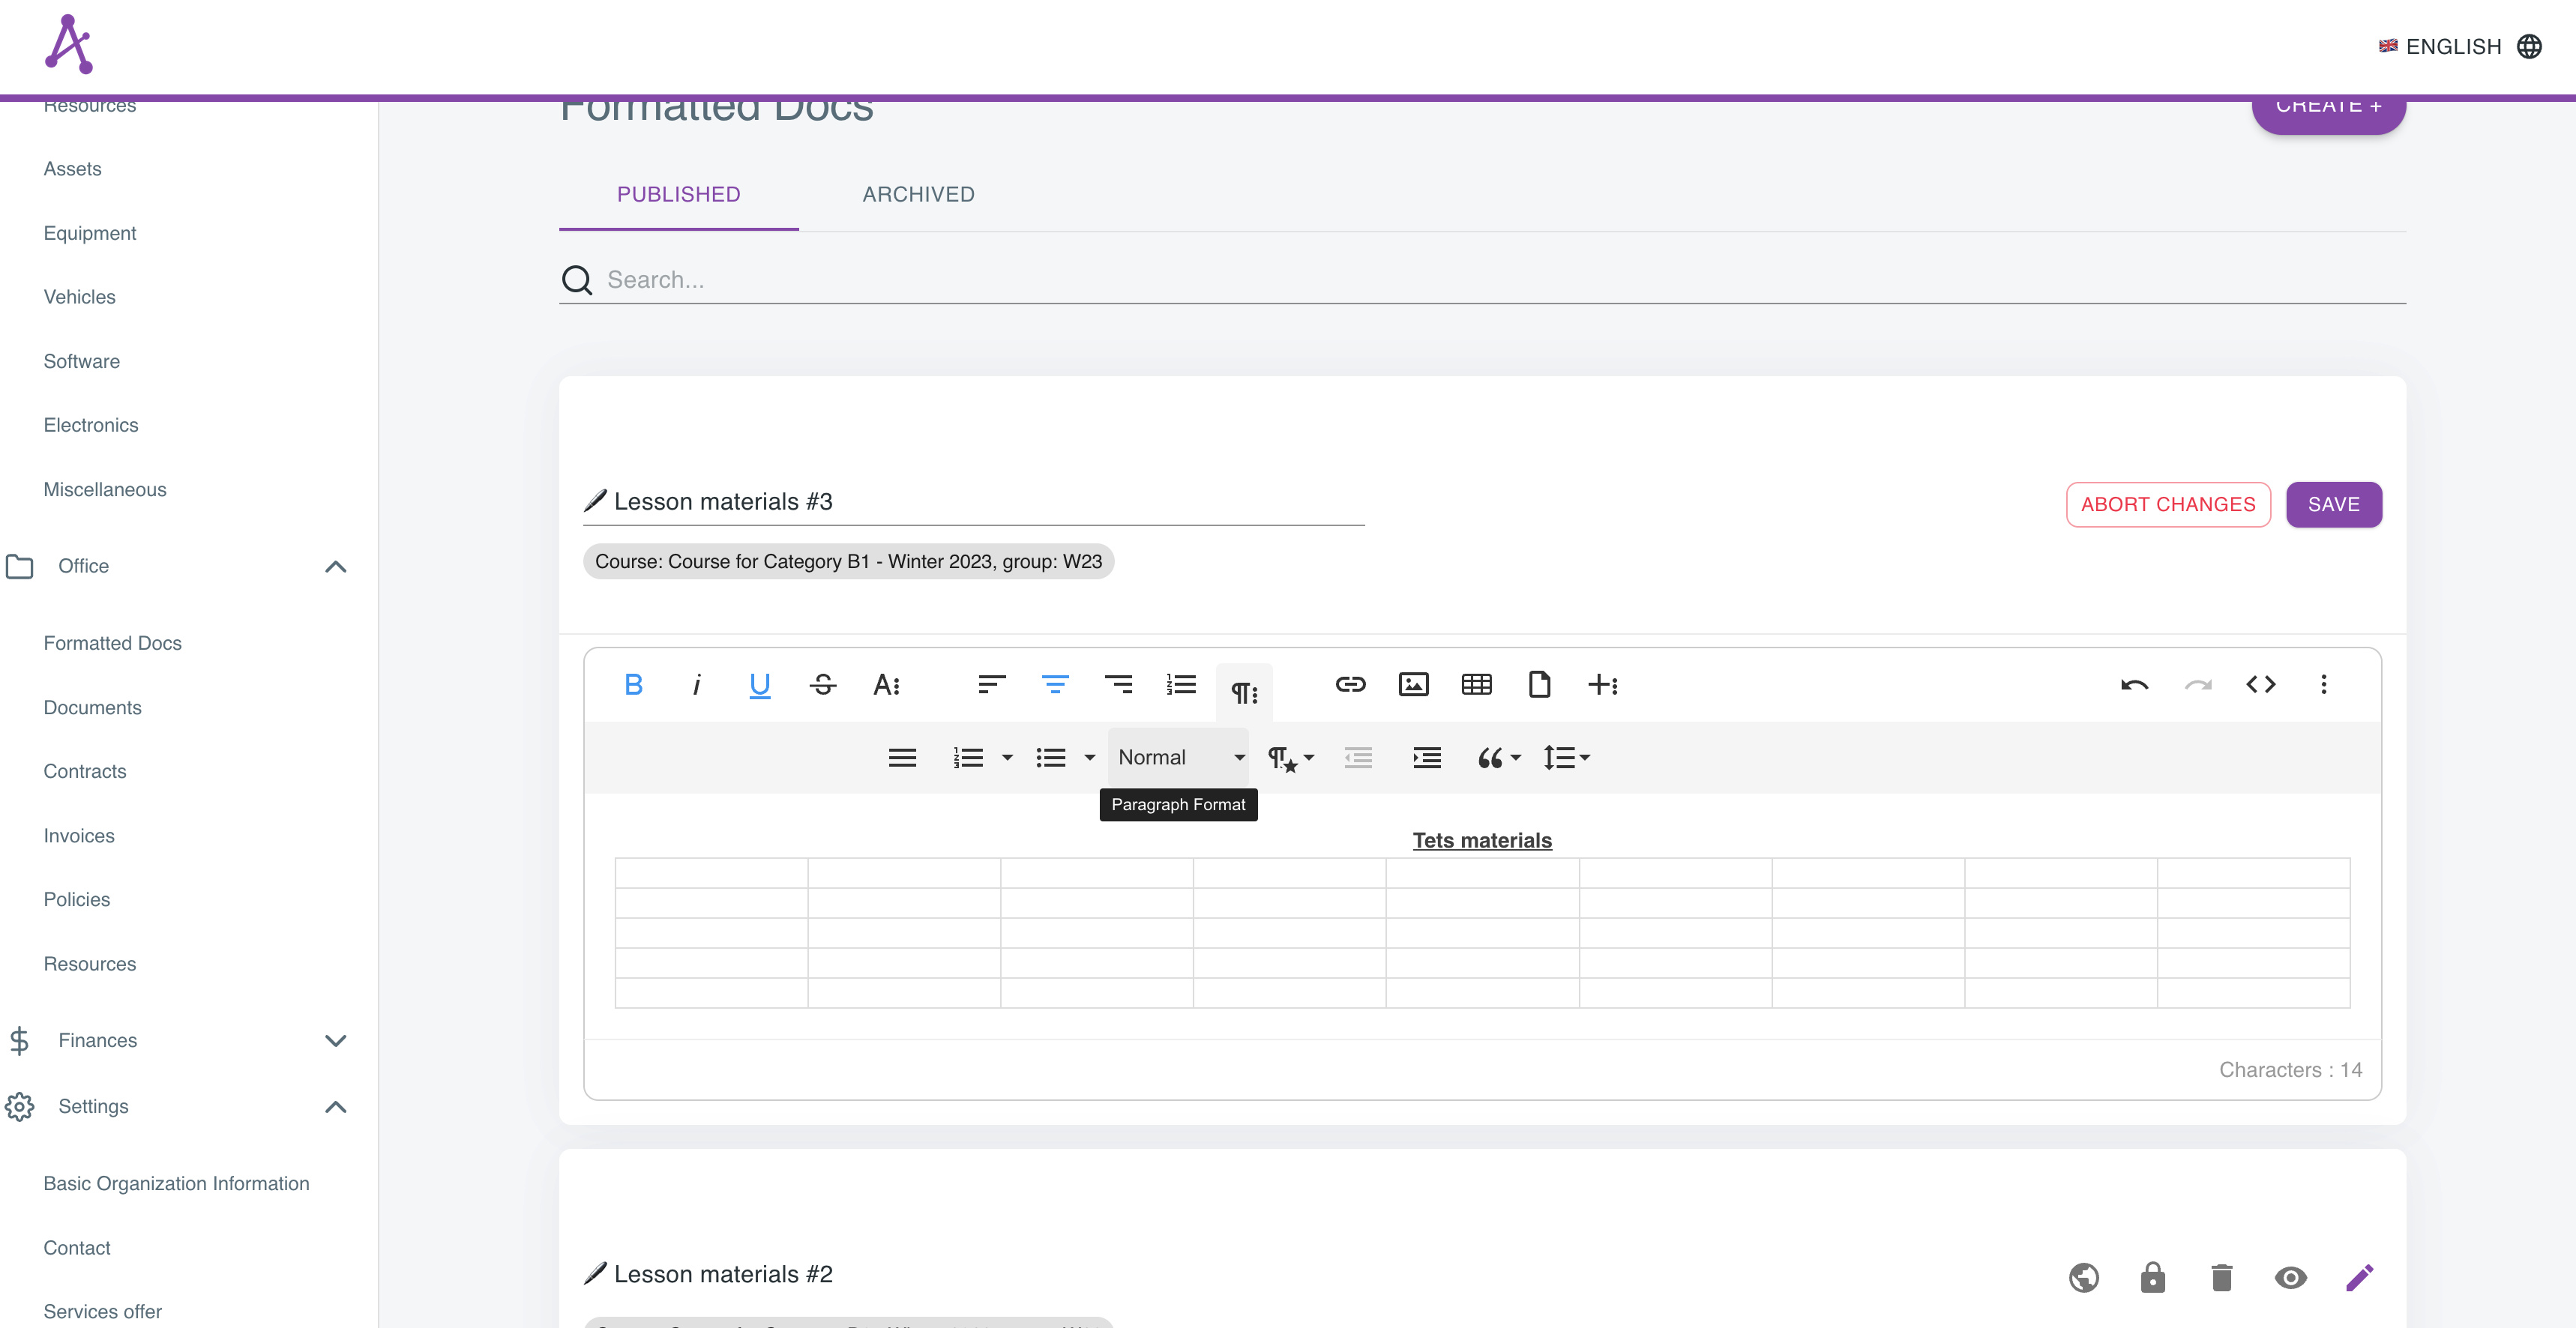The image size is (2576, 1328).
Task: Lock Lesson materials #2 document
Action: click(x=2153, y=1277)
